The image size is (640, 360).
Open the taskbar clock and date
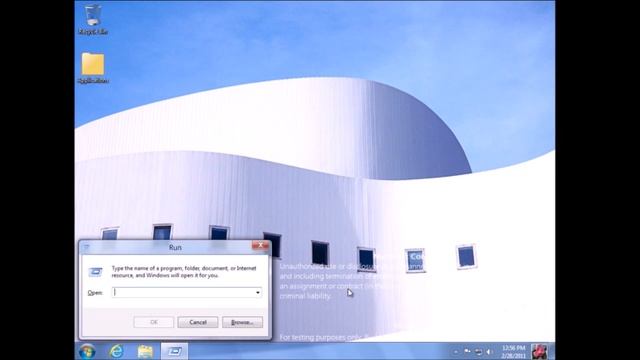pyautogui.click(x=513, y=351)
